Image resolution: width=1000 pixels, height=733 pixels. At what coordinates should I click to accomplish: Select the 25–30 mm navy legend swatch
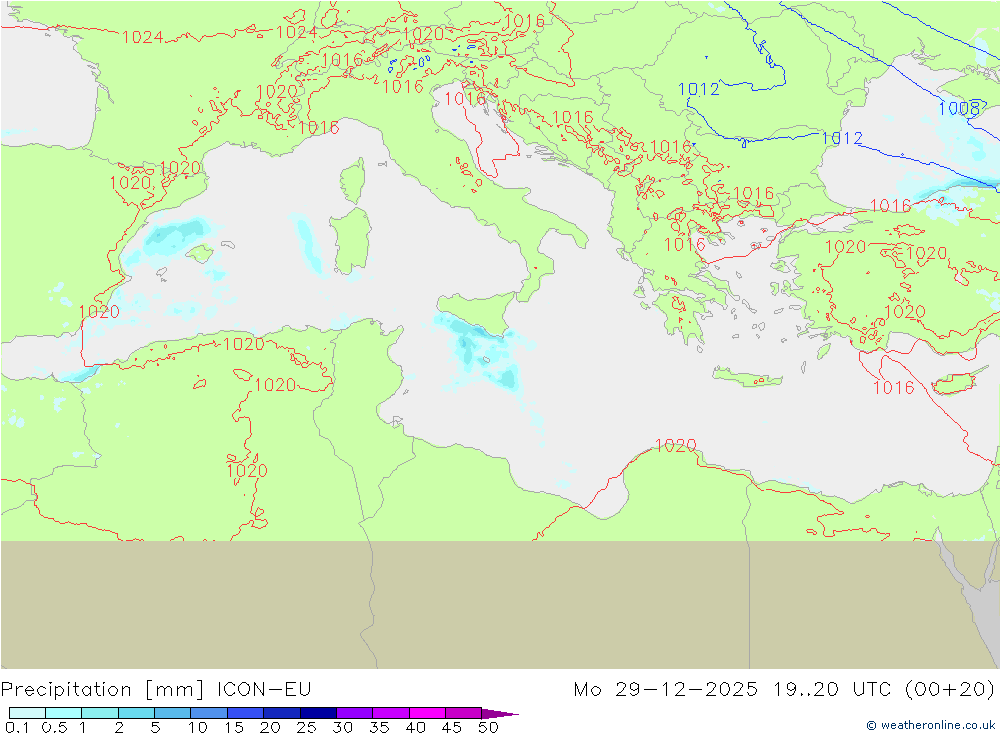coord(318,713)
